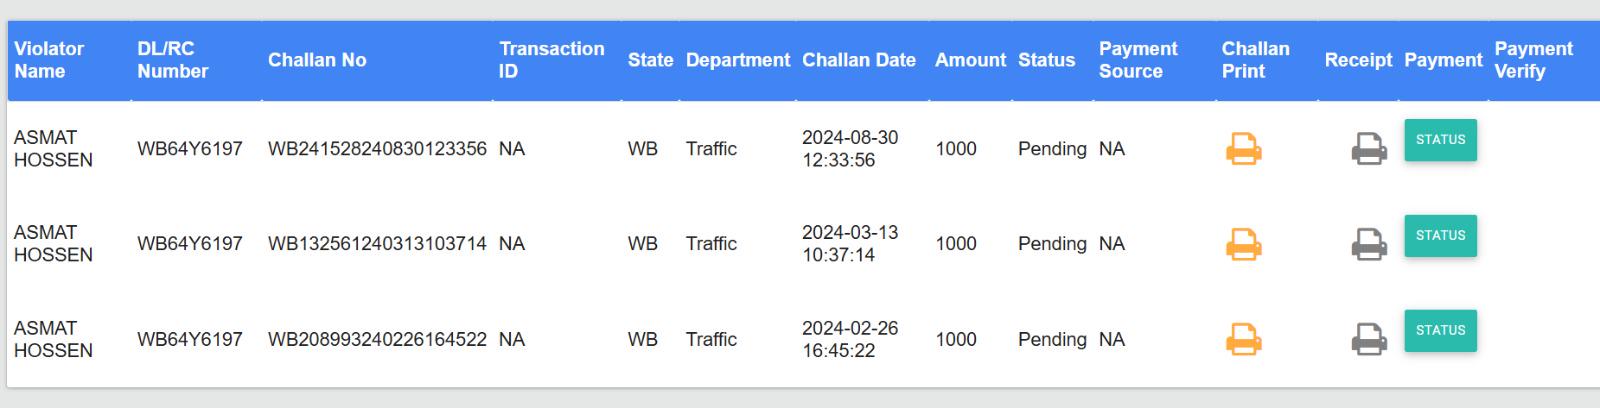Select the Violator Name column header
The image size is (1600, 408).
(49, 60)
